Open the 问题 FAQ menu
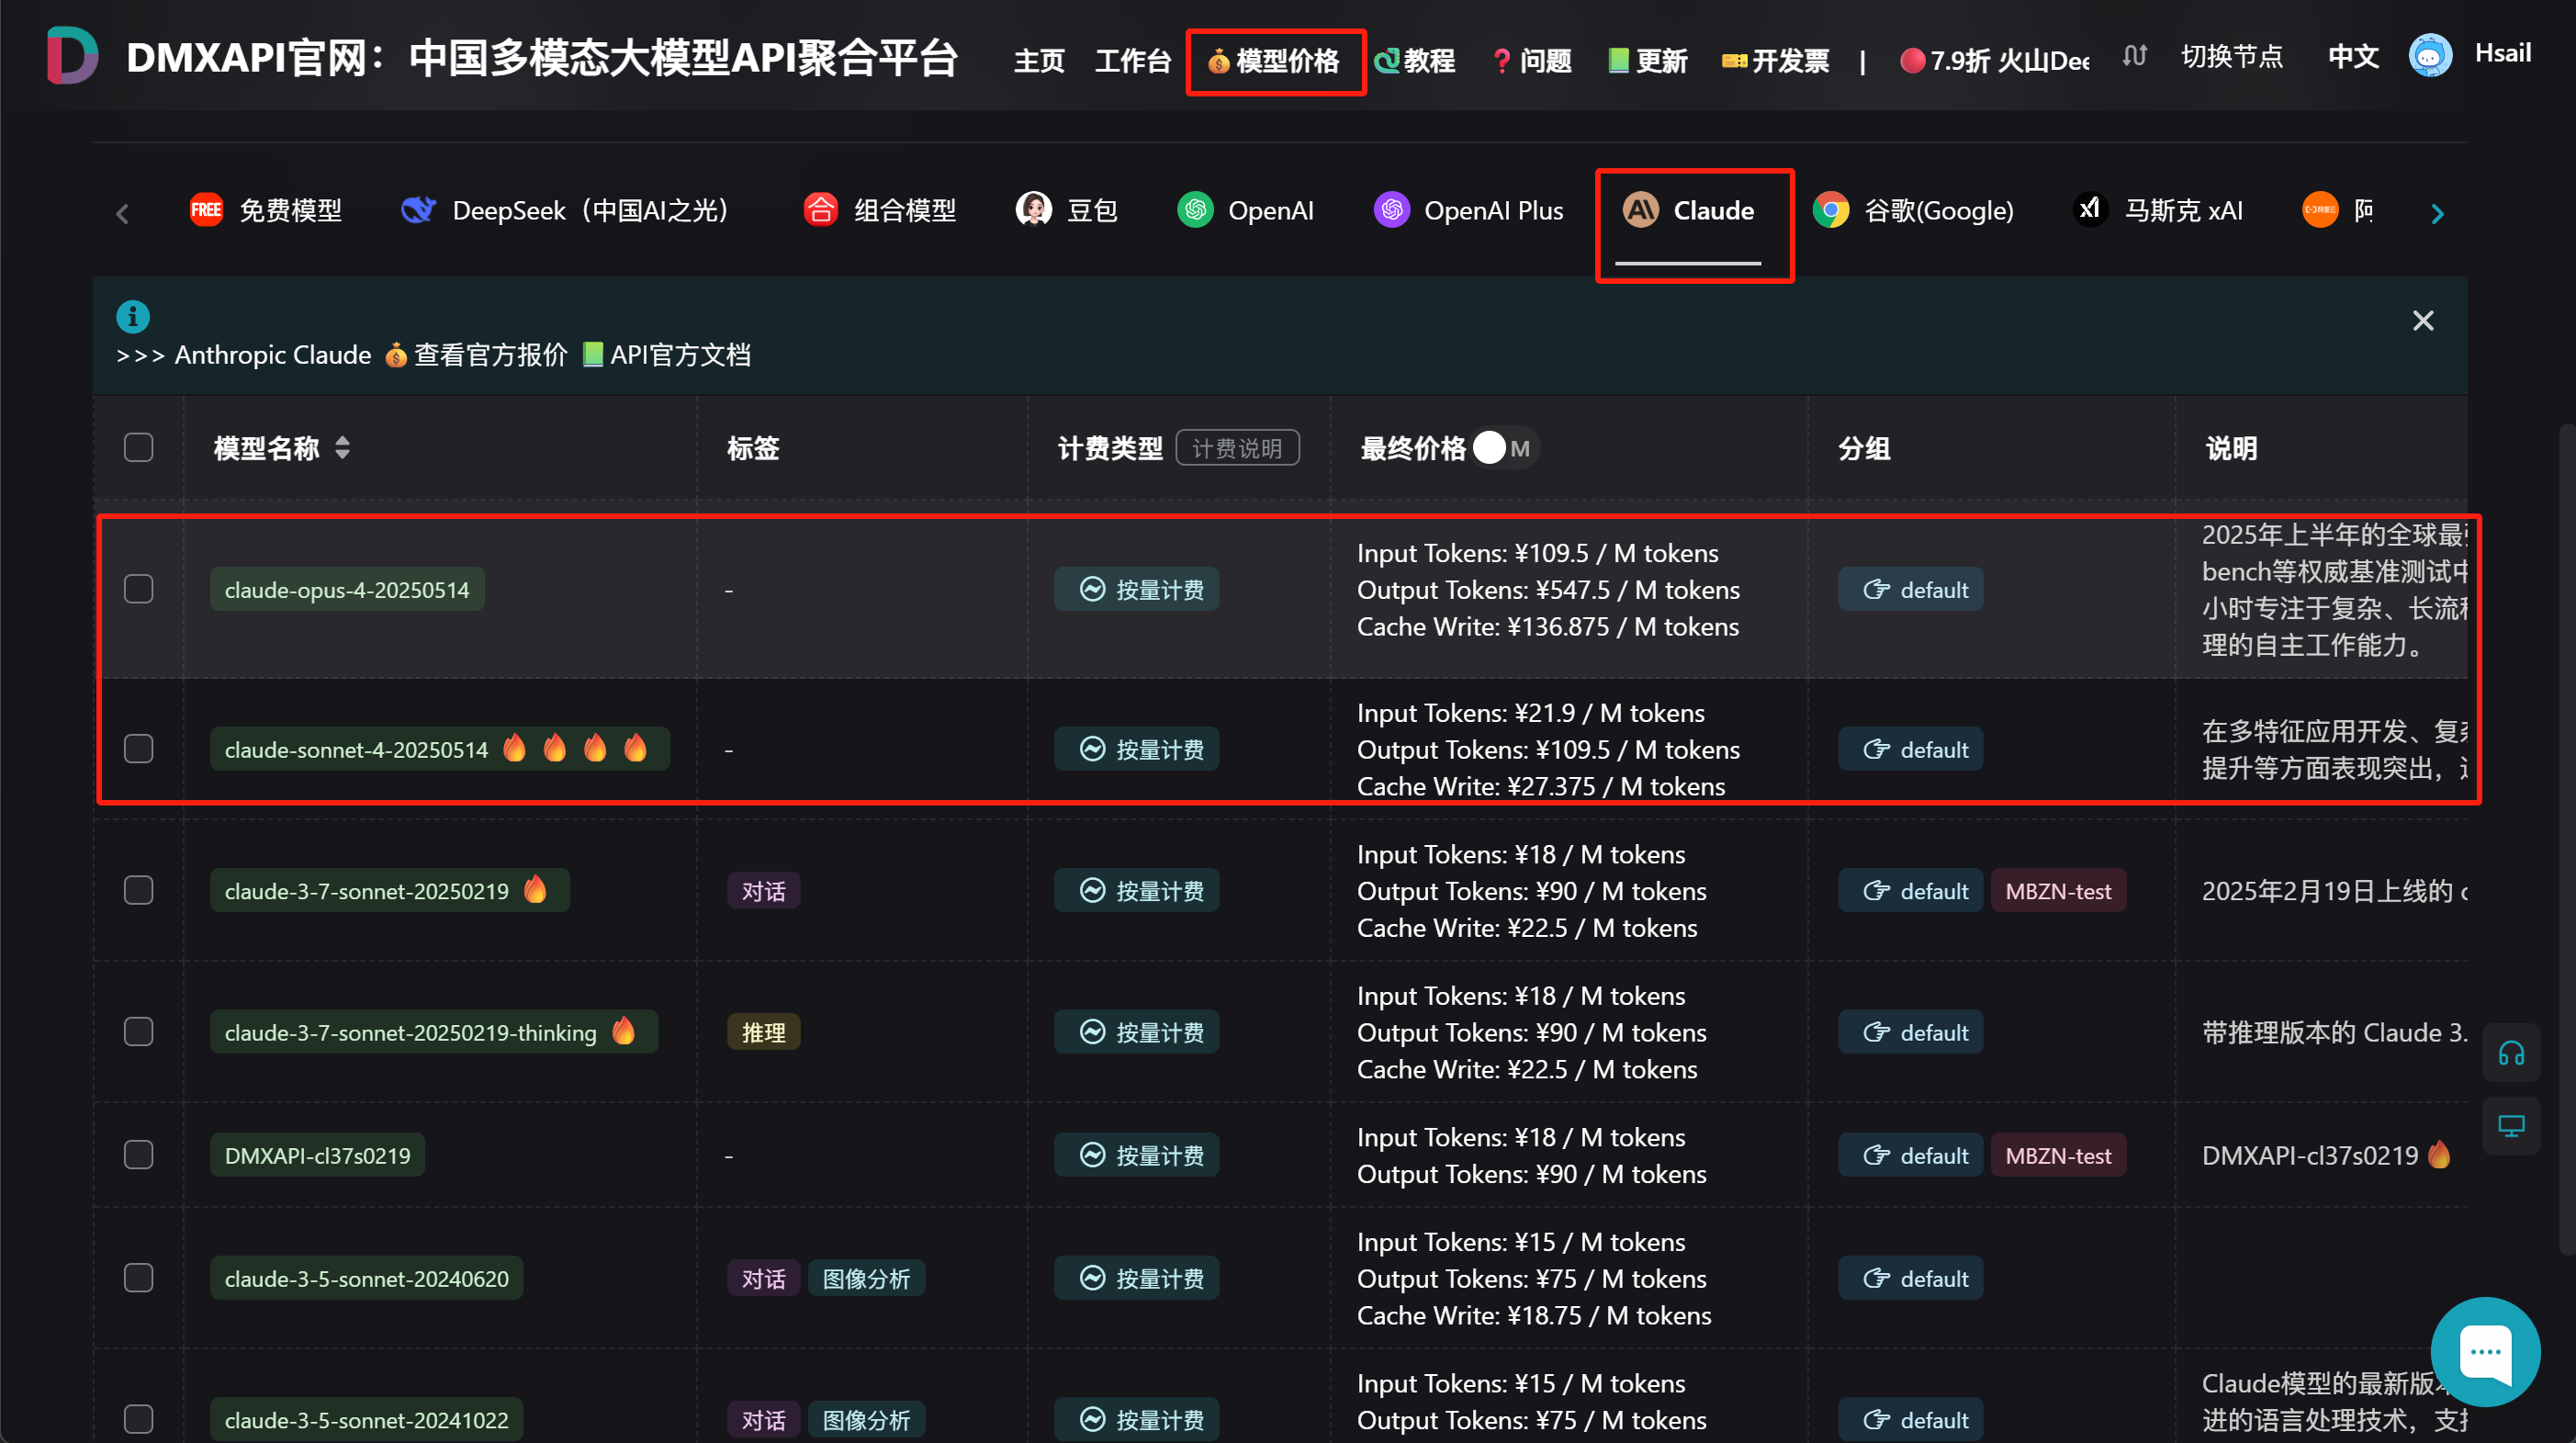The image size is (2576, 1443). [1532, 61]
